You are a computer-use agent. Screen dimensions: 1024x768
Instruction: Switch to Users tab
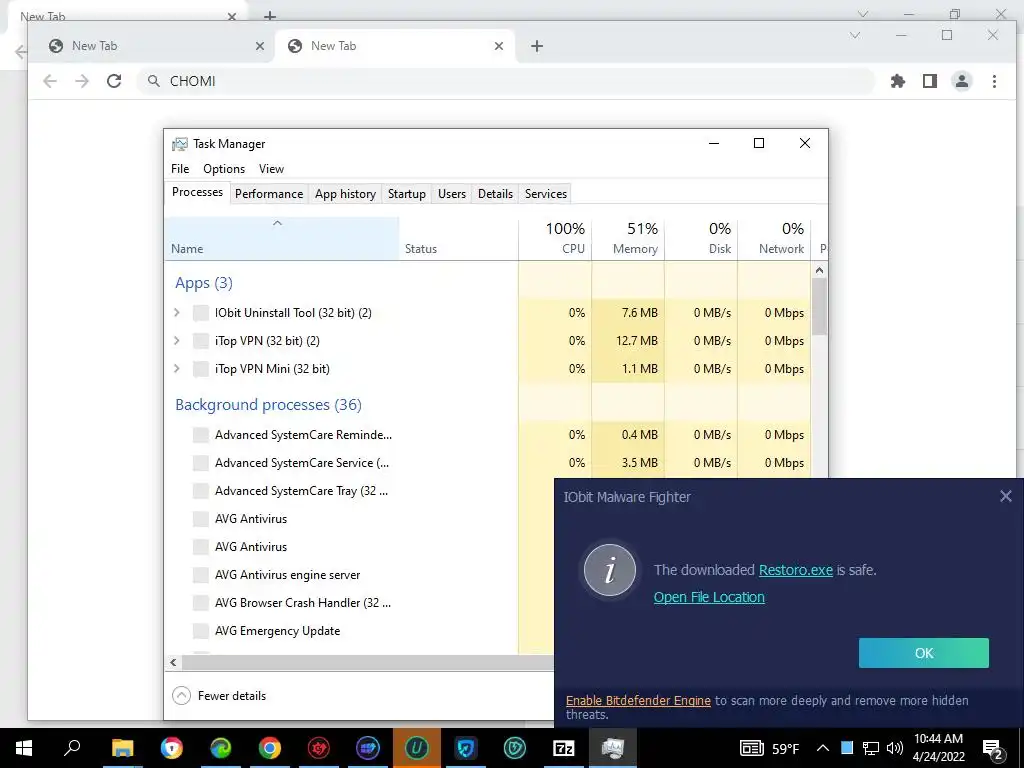(452, 194)
